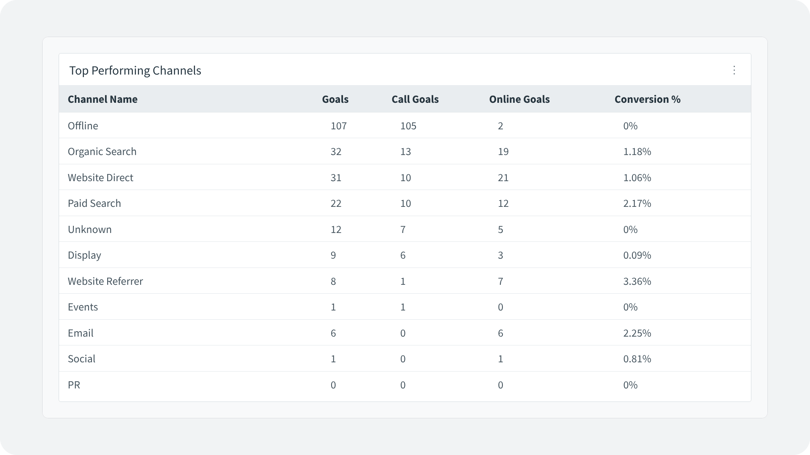Open the widget's three-dot options menu
Screen dimensions: 810x455
pyautogui.click(x=734, y=70)
